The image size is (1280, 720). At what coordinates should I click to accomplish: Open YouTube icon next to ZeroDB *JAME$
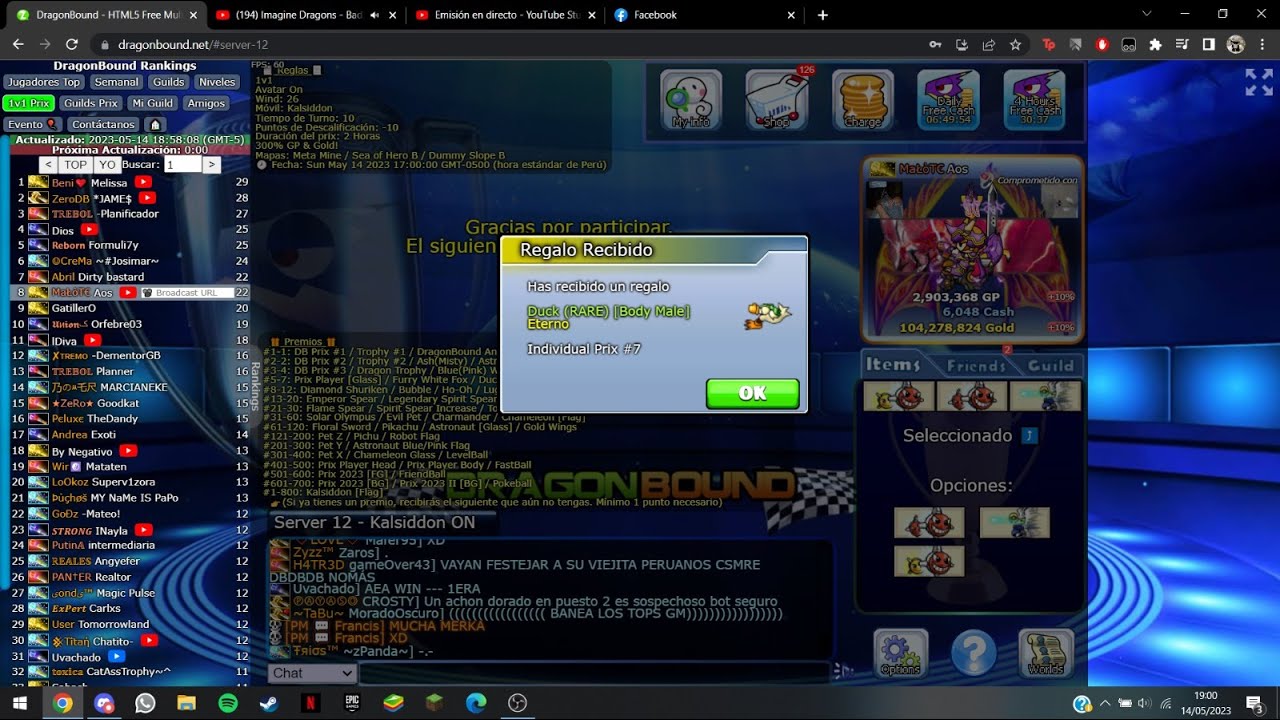tap(147, 198)
